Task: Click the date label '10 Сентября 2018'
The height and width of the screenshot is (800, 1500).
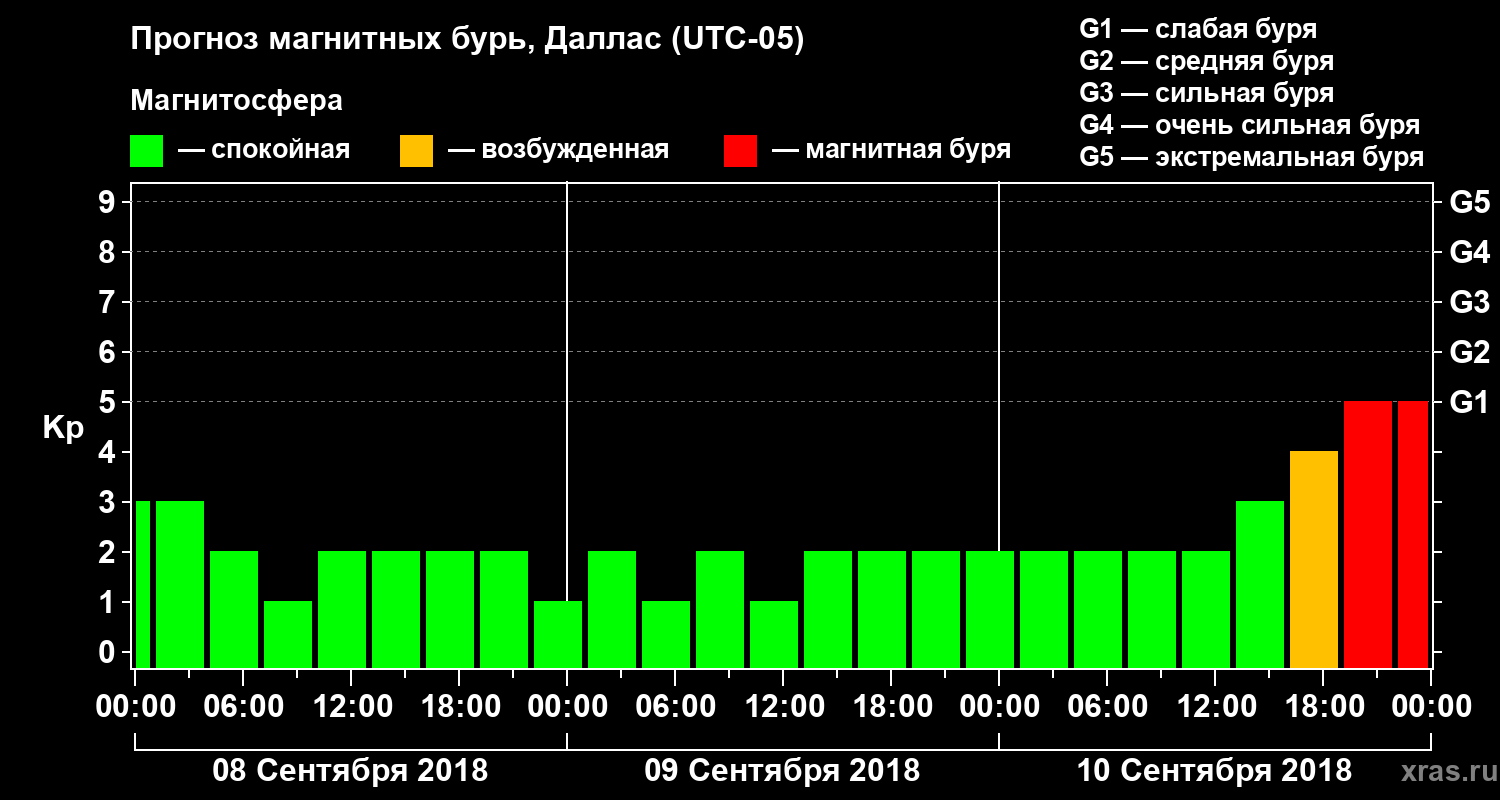Action: coord(1214,771)
